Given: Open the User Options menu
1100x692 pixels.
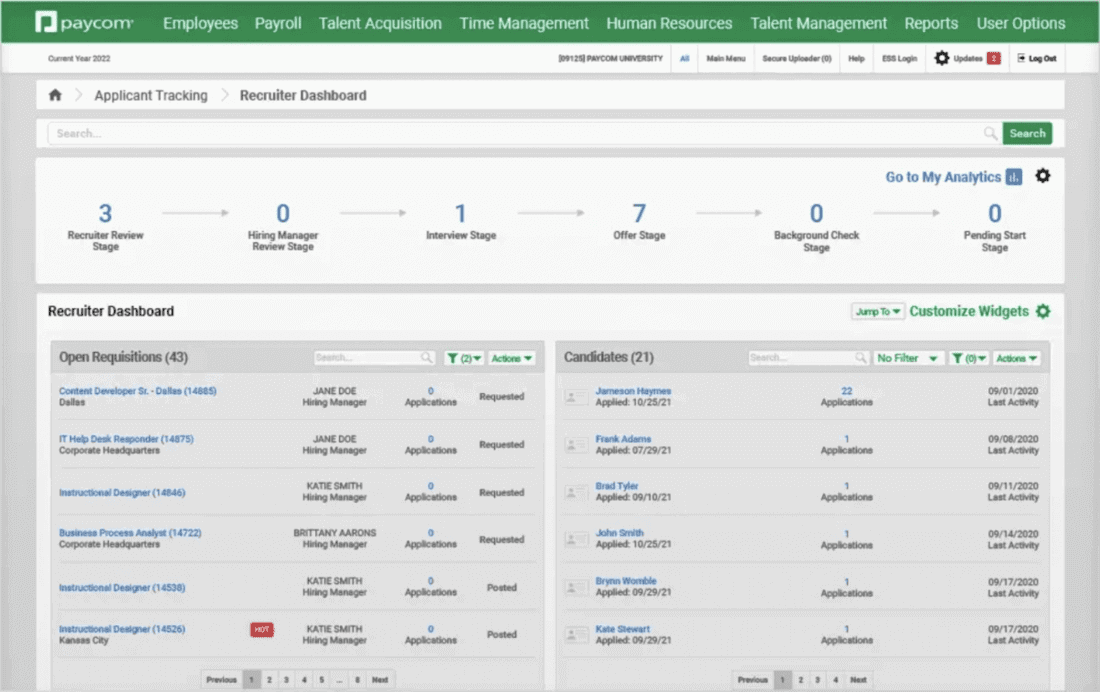Looking at the screenshot, I should (x=1021, y=23).
